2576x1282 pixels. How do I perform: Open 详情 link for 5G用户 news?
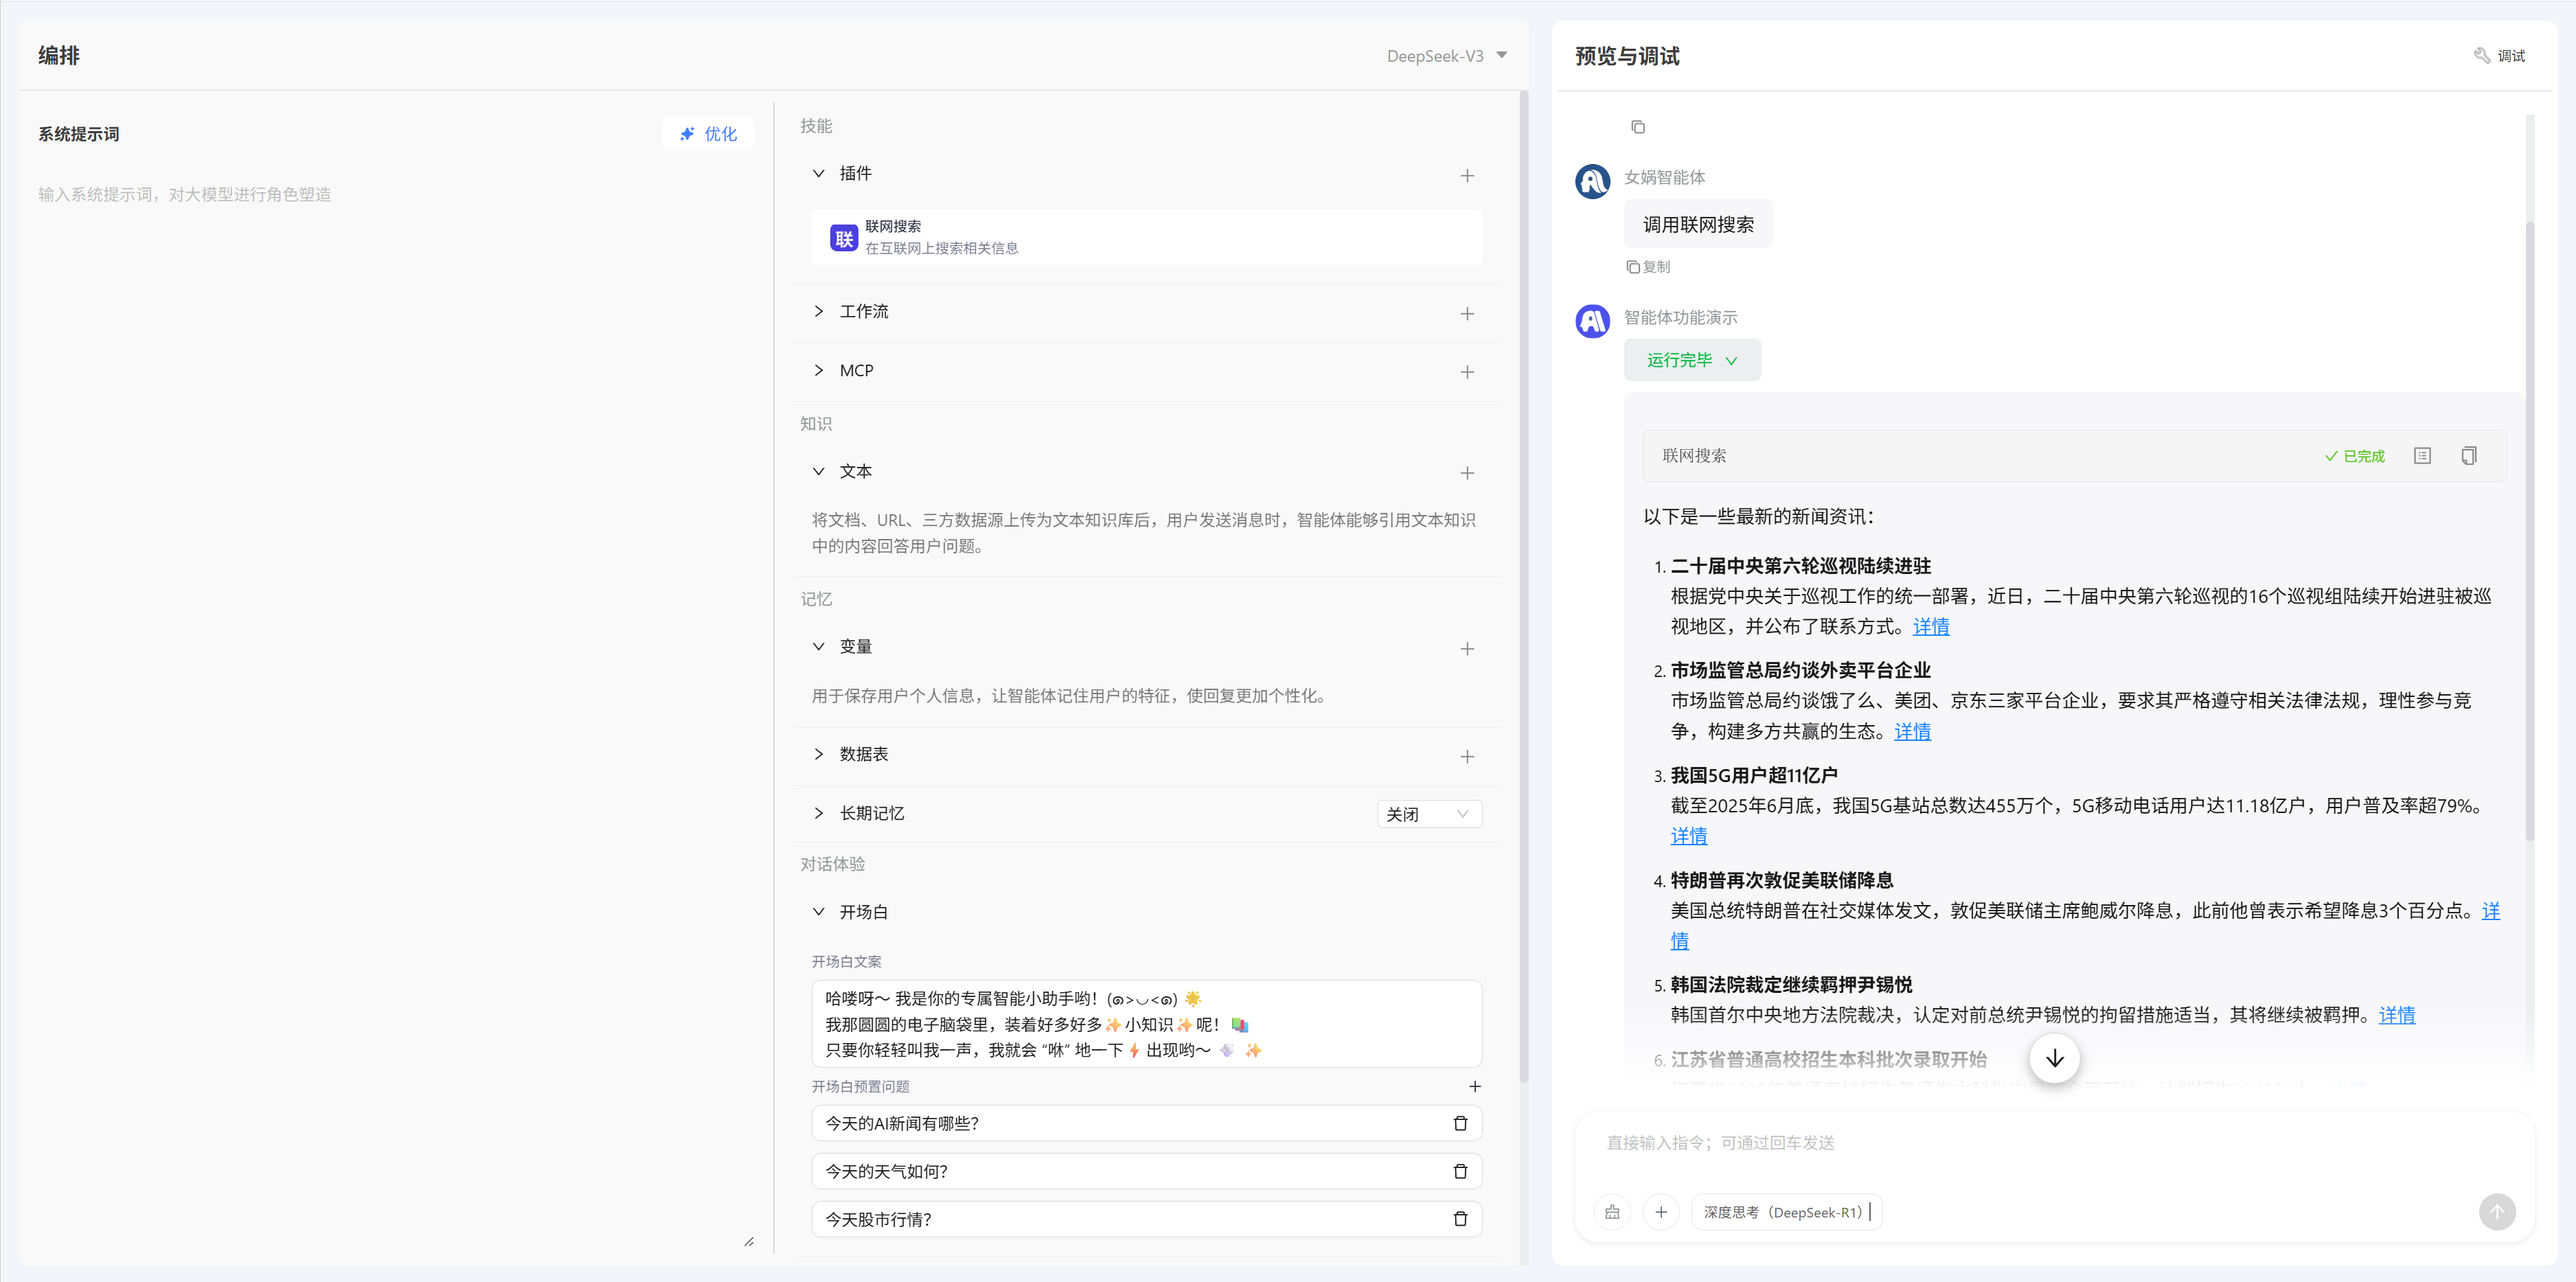pyautogui.click(x=1688, y=836)
